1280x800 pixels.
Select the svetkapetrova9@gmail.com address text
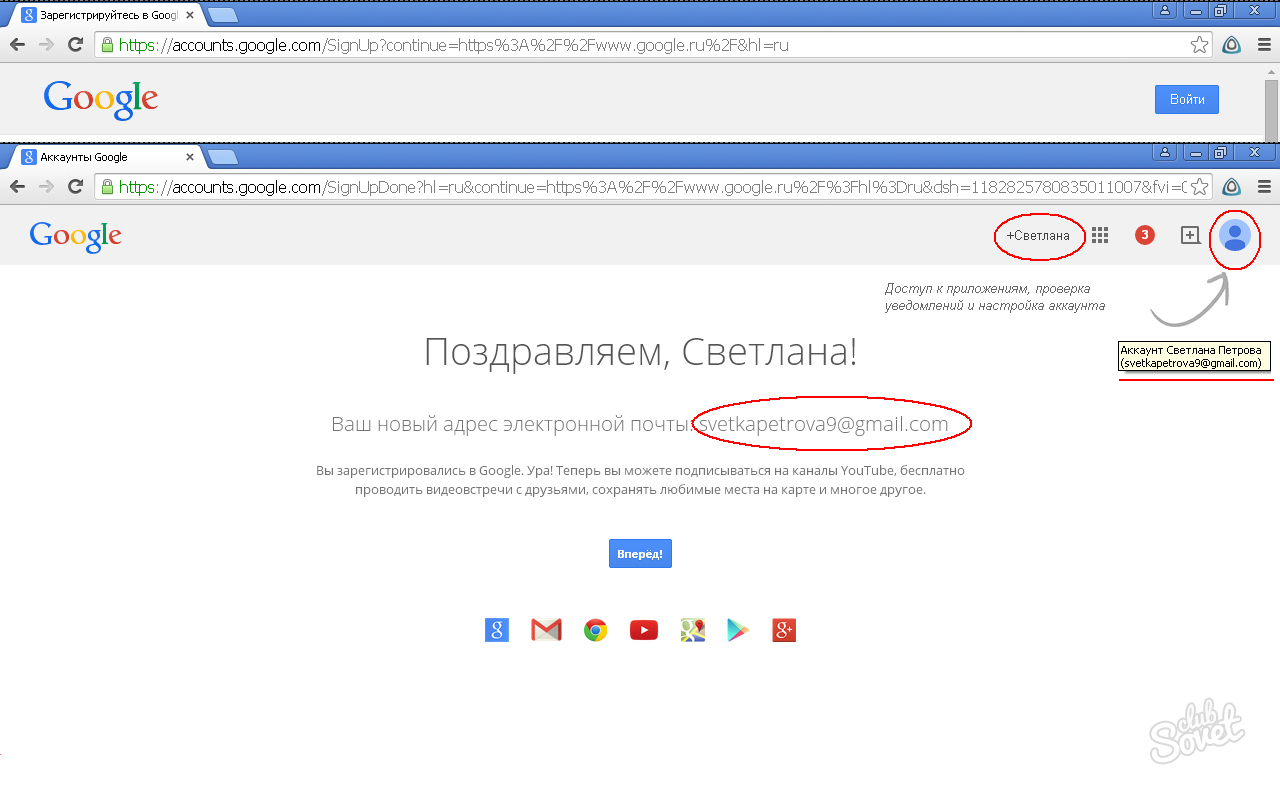coord(823,424)
